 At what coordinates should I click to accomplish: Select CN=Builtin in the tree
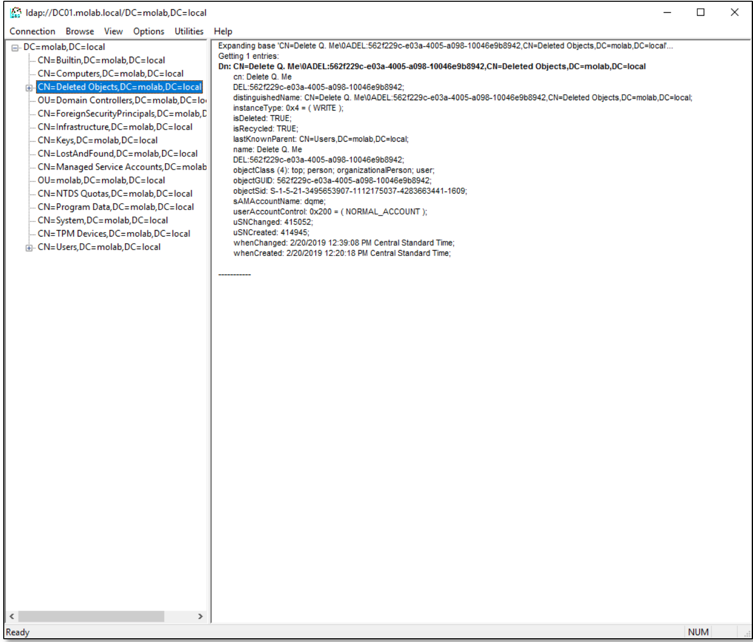[x=101, y=60]
